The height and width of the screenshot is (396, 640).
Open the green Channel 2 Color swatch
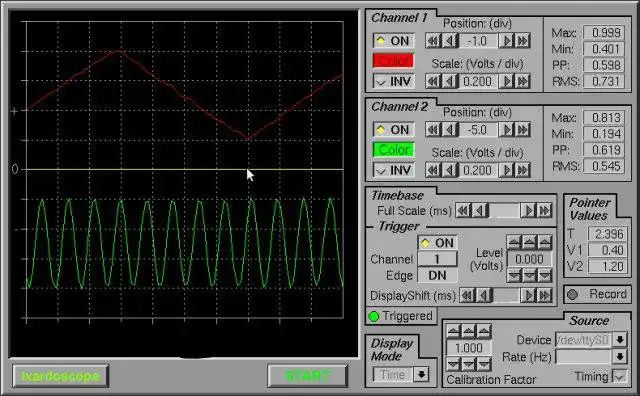click(x=393, y=150)
